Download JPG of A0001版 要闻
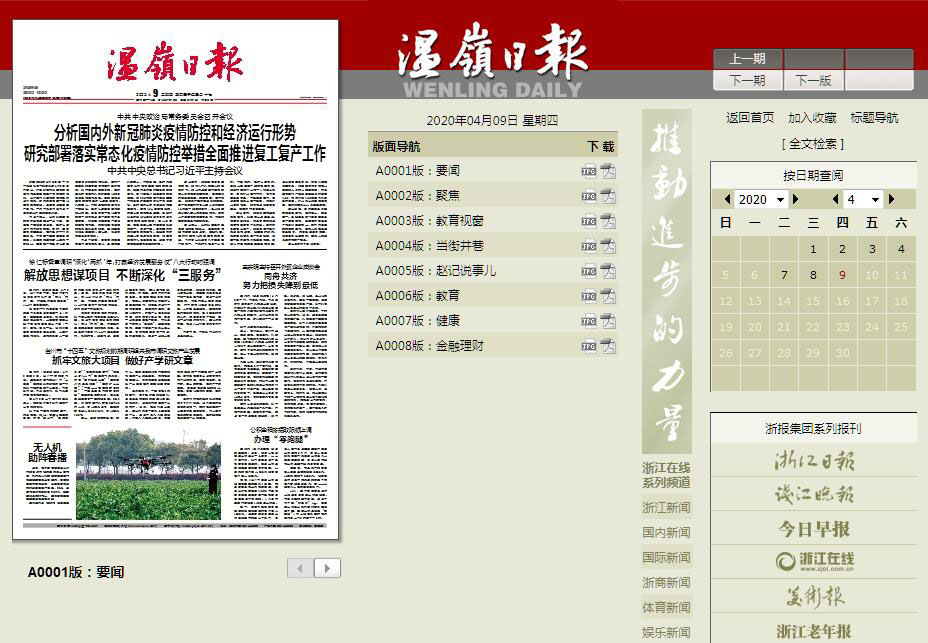This screenshot has height=643, width=928. pyautogui.click(x=589, y=171)
